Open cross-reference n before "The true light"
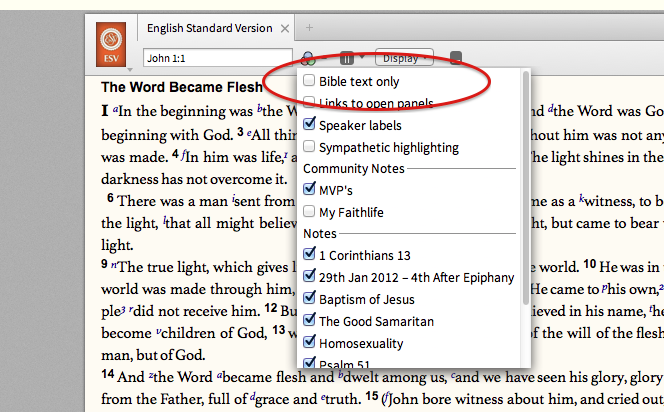 [x=113, y=265]
